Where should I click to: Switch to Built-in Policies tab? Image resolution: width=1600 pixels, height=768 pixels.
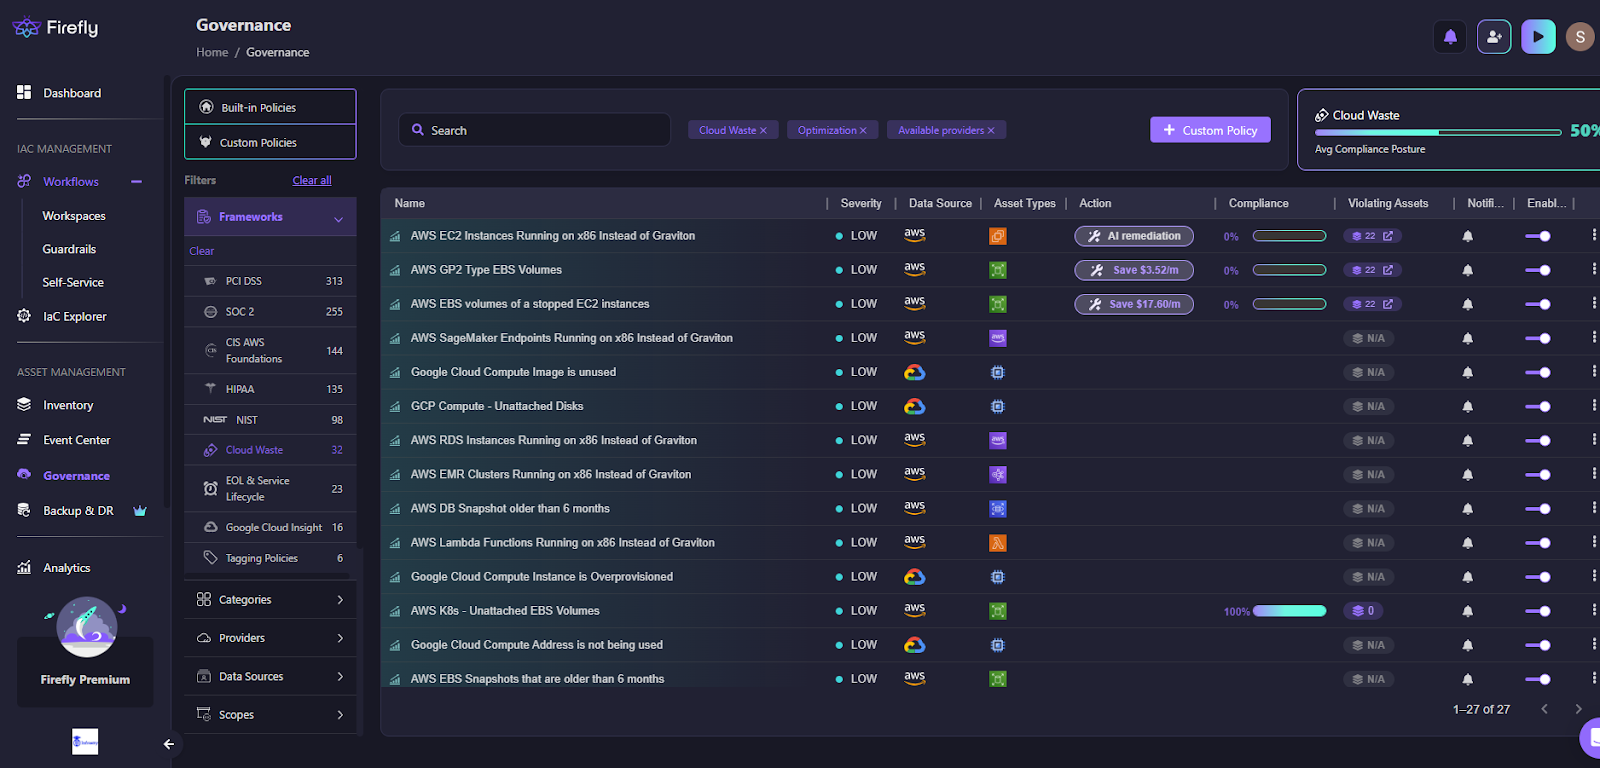pyautogui.click(x=270, y=107)
